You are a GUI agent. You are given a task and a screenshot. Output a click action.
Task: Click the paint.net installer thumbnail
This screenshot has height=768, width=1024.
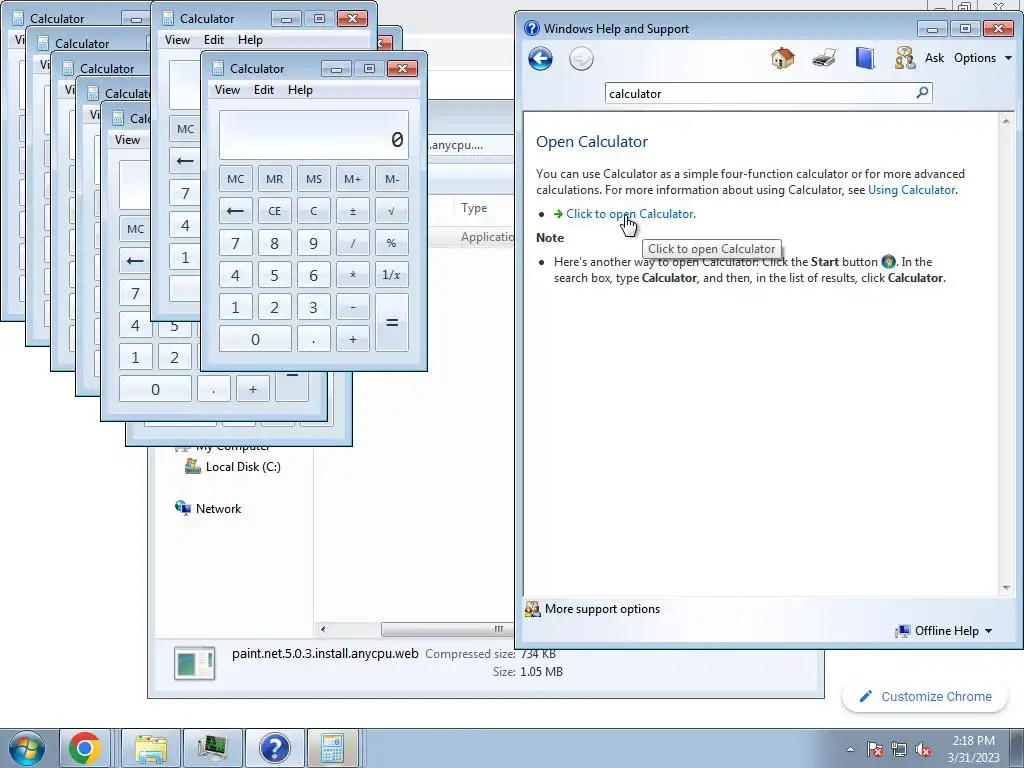(x=195, y=662)
